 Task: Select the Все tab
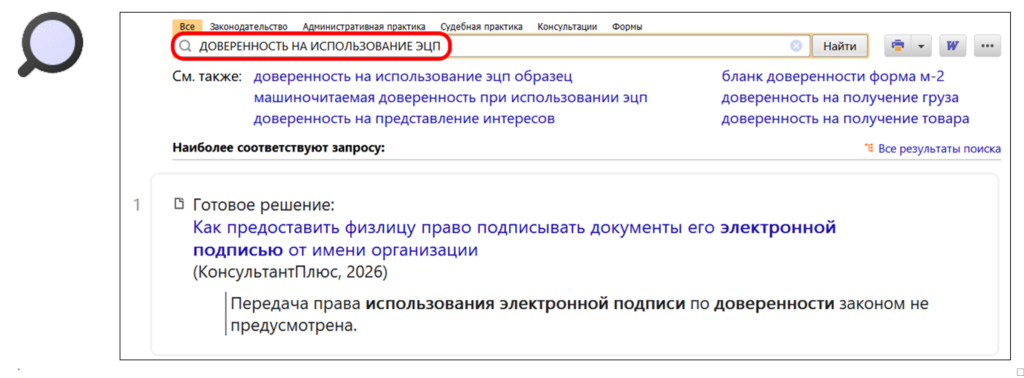coord(187,27)
